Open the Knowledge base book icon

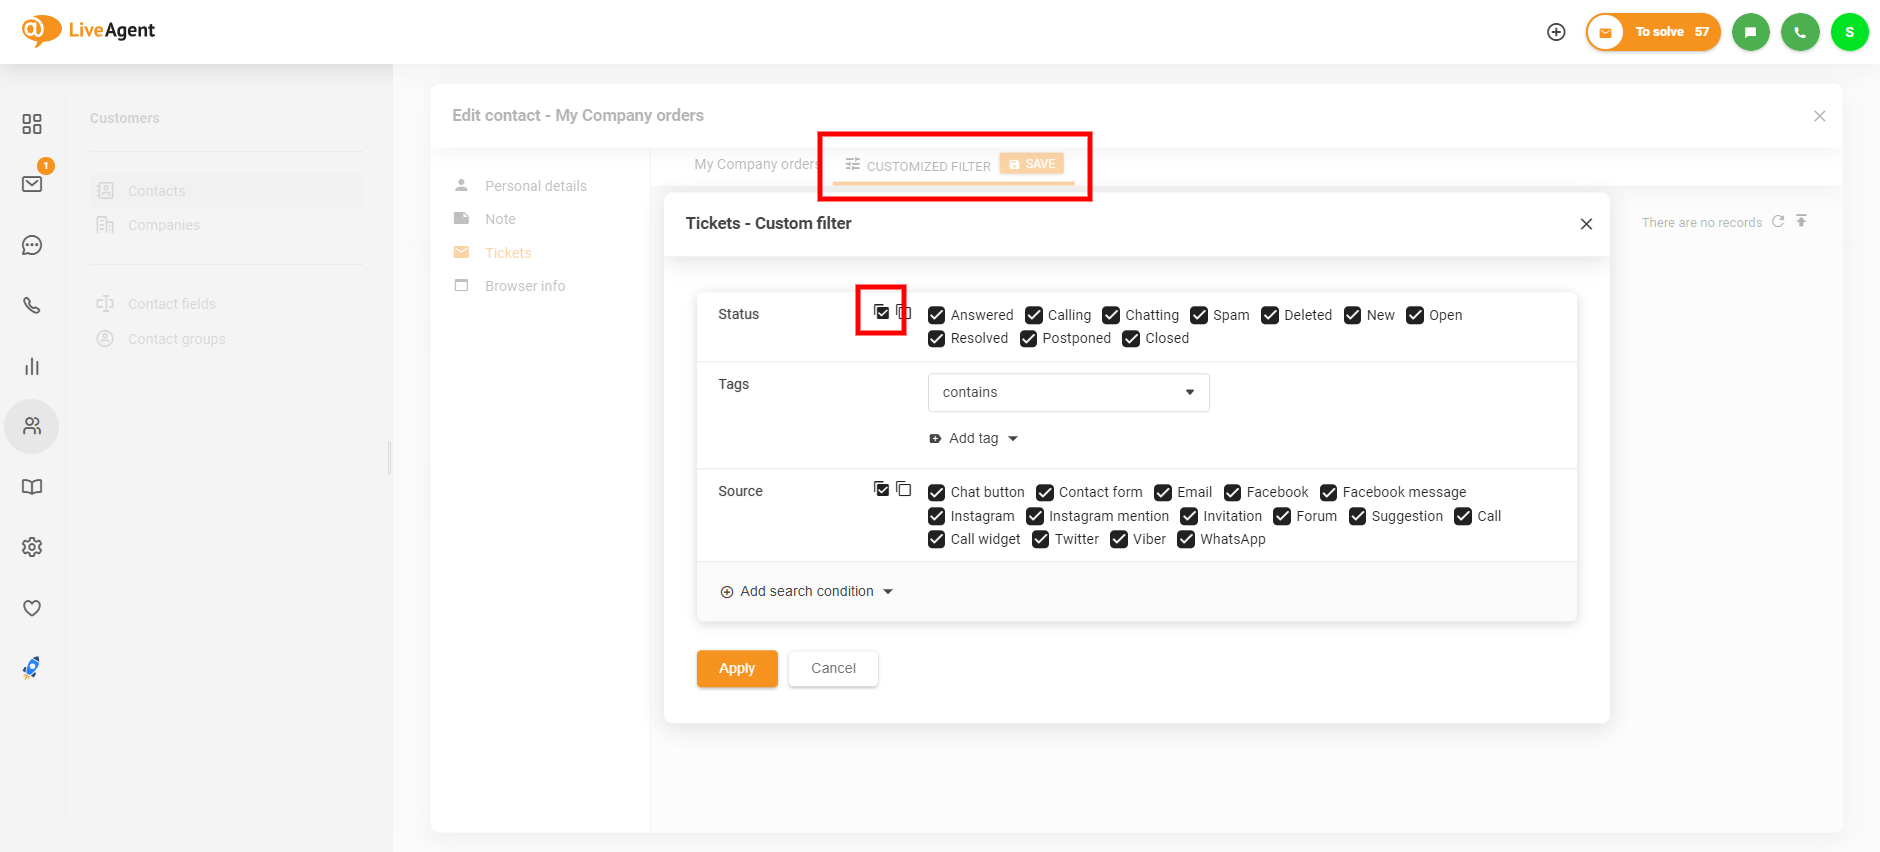coord(32,487)
